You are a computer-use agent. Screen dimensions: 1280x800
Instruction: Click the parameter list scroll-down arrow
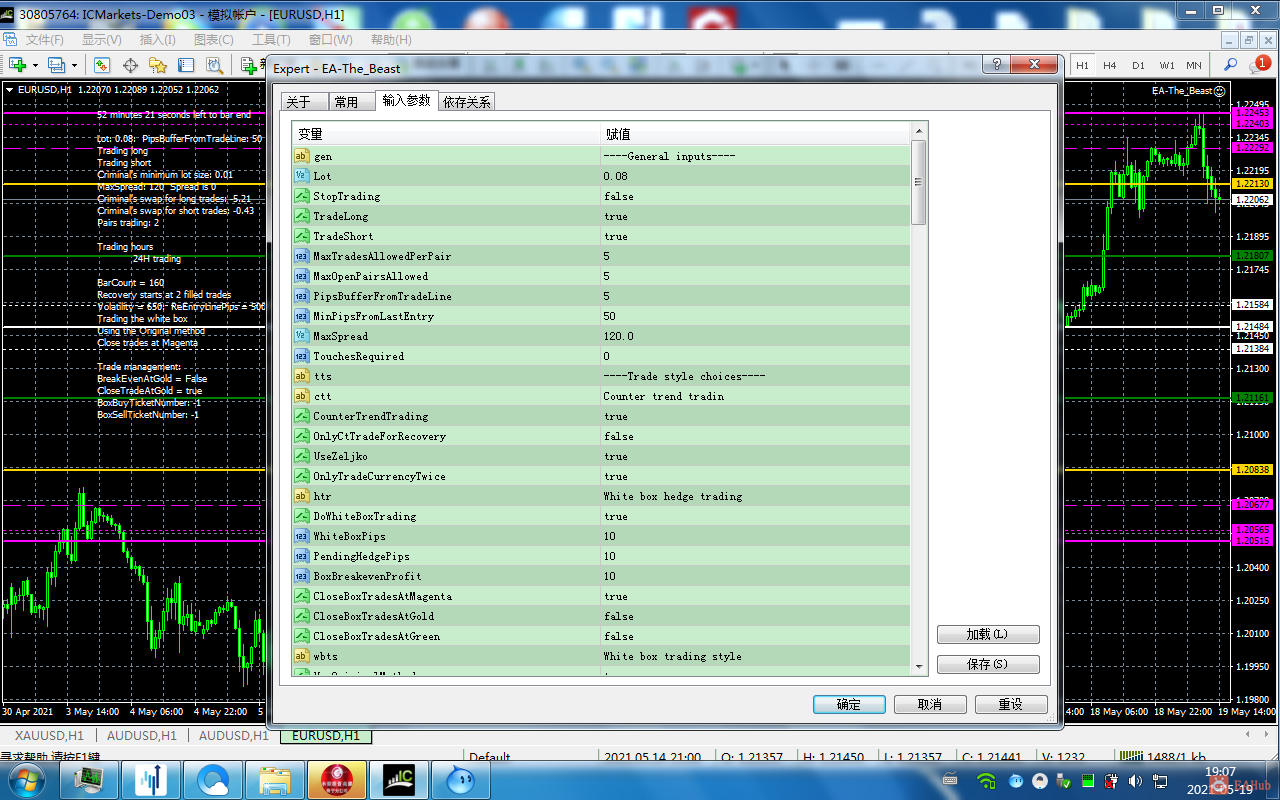click(x=919, y=666)
